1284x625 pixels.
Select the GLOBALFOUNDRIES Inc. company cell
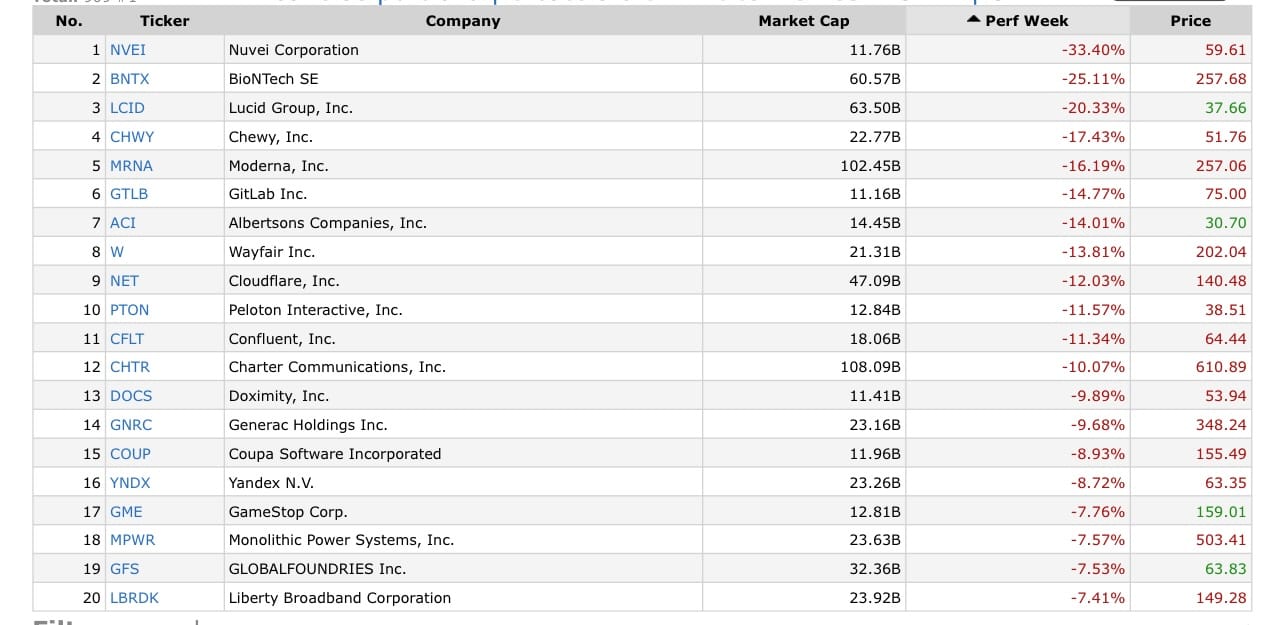[x=463, y=569]
